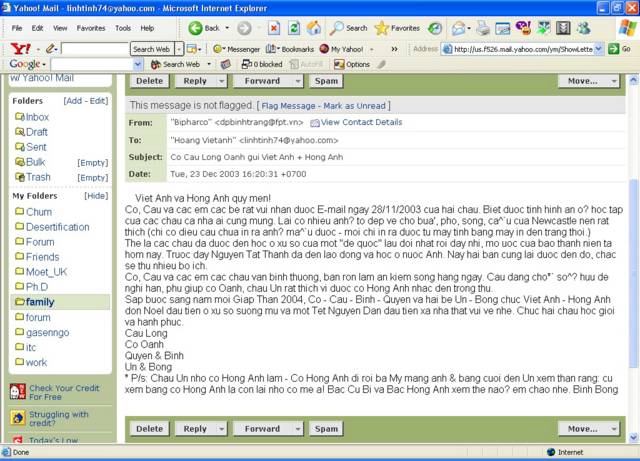The height and width of the screenshot is (461, 640).
Task: Click the Yahoo Messenger smiley toolbar icon
Action: click(x=523, y=28)
